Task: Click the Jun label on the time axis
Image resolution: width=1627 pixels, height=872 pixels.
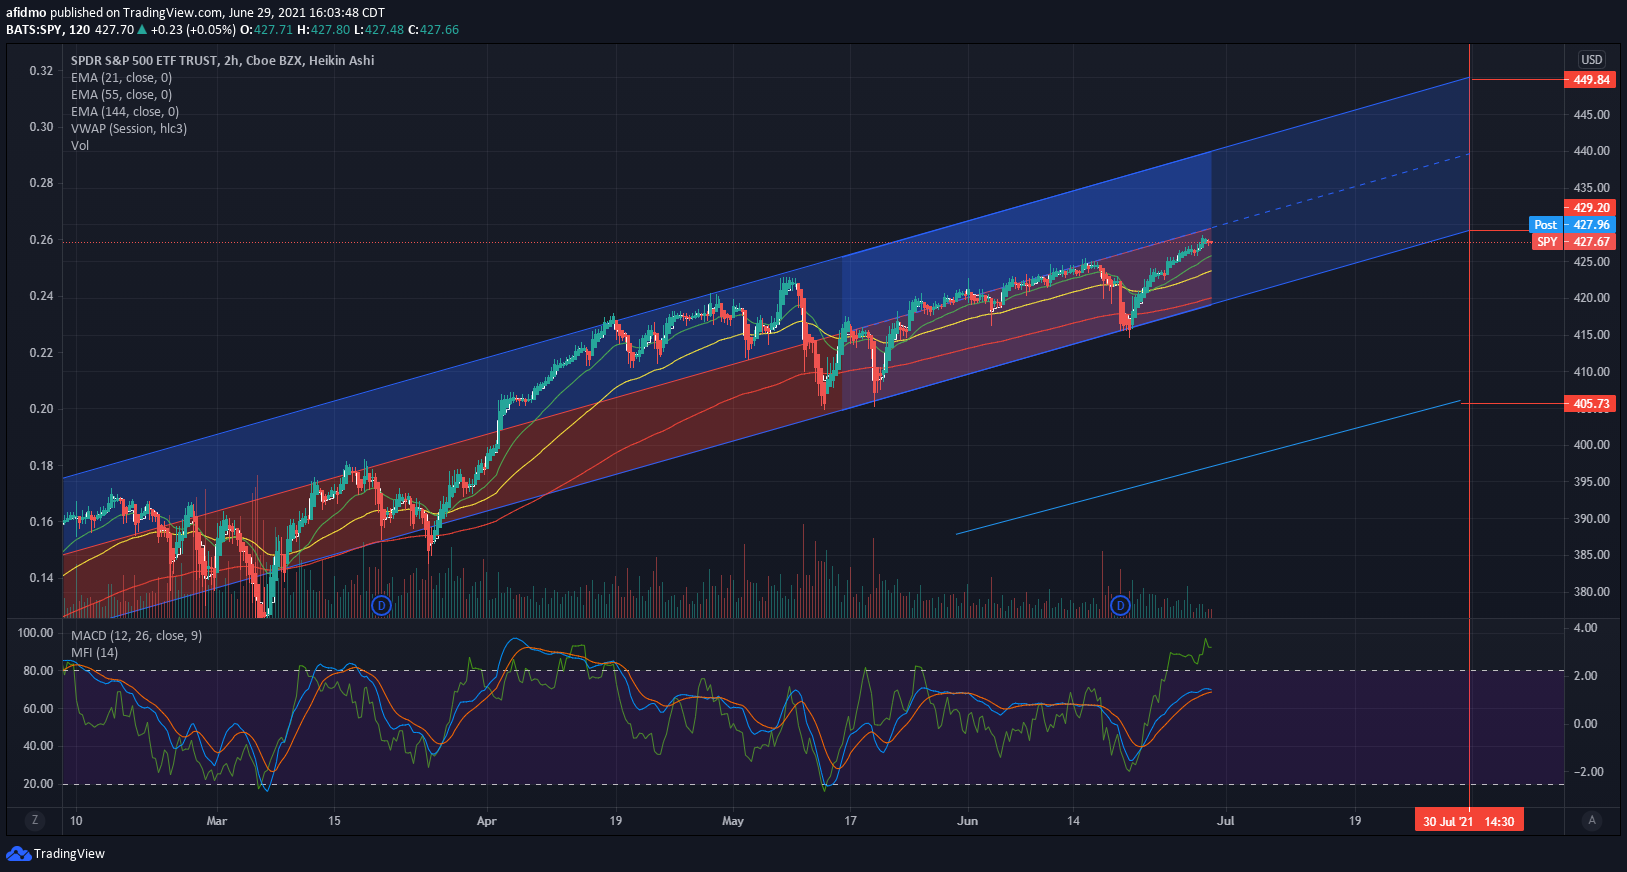Action: (967, 821)
